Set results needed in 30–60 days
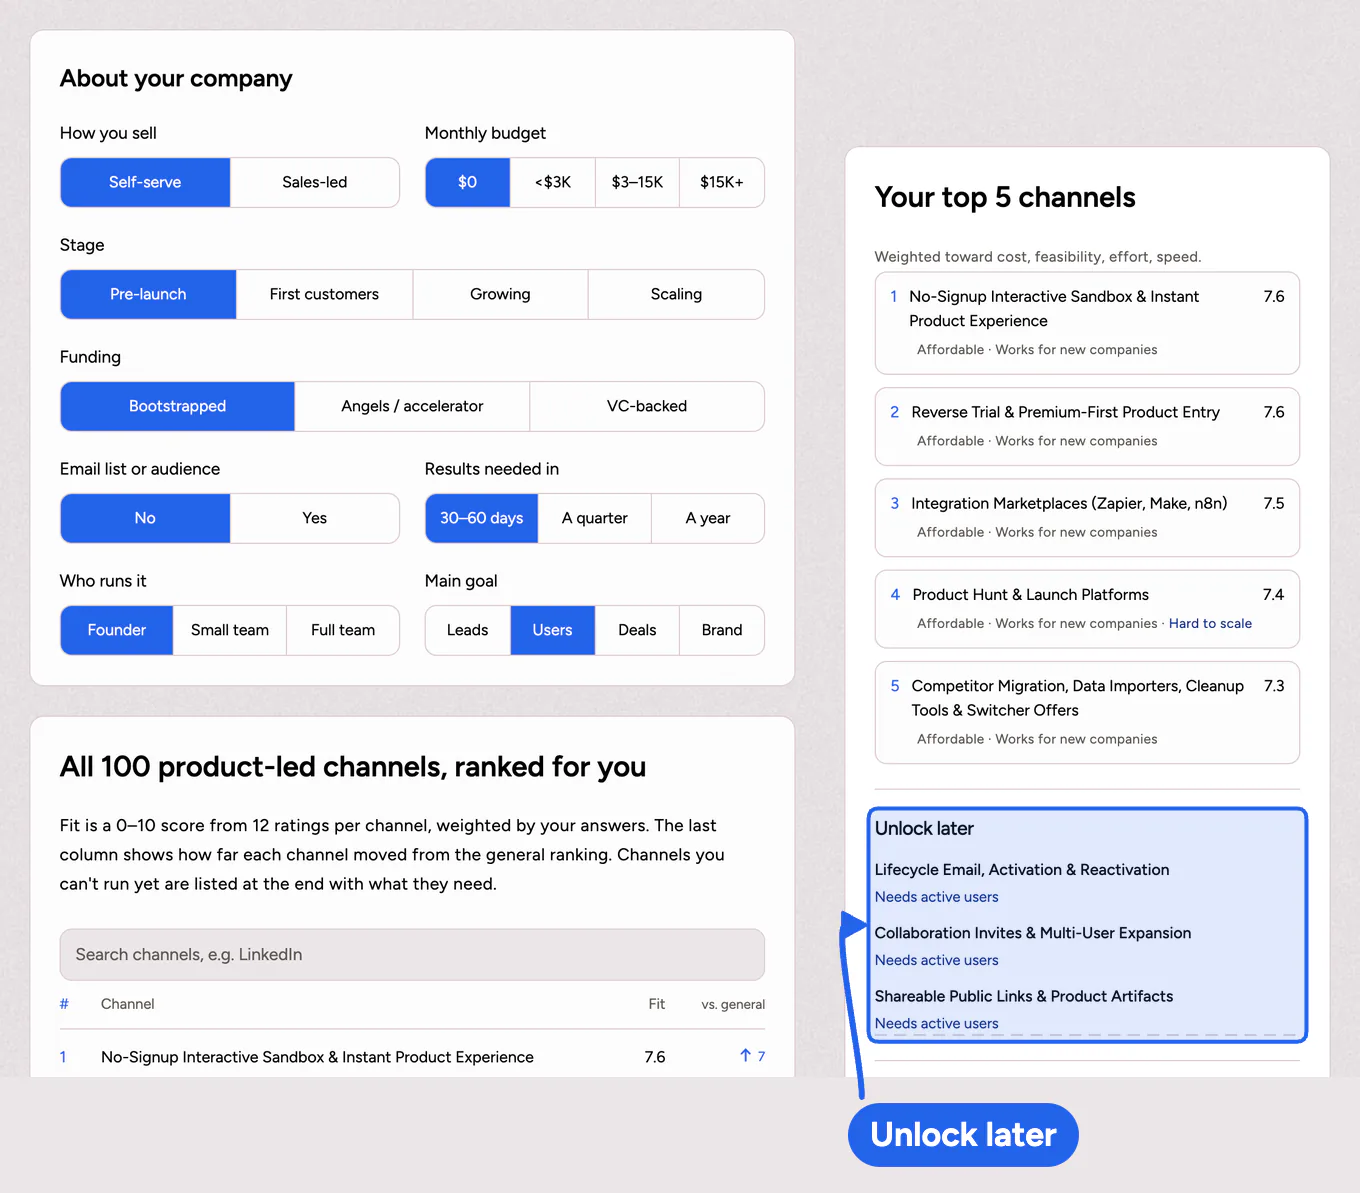The image size is (1360, 1193). coord(482,518)
